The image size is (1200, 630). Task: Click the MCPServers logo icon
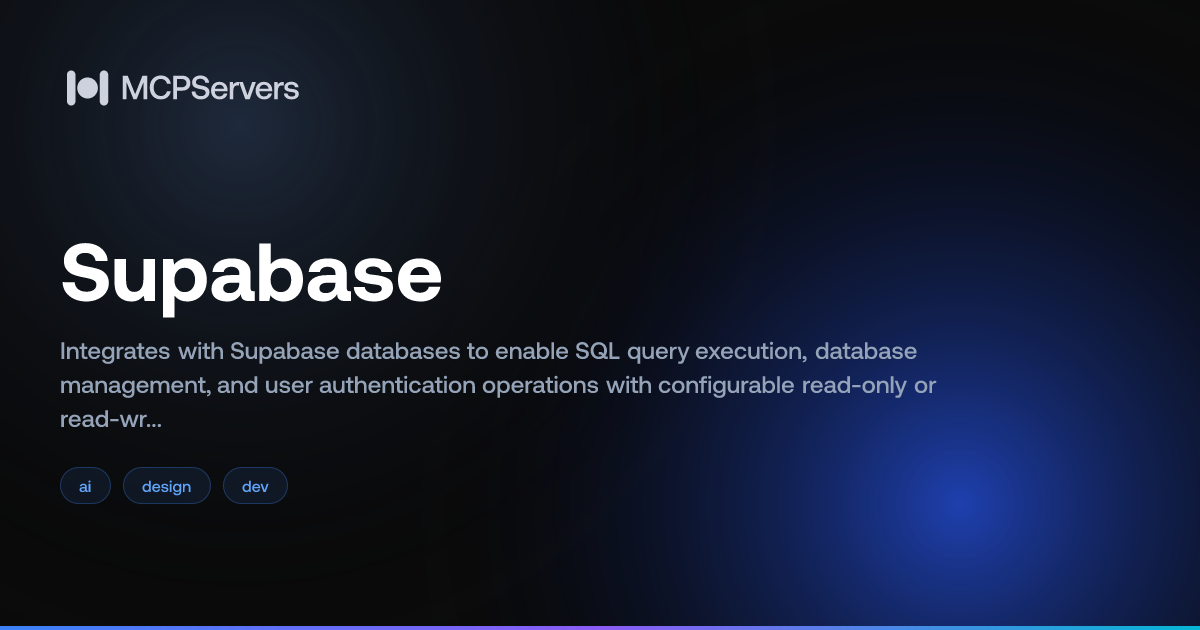pyautogui.click(x=87, y=88)
